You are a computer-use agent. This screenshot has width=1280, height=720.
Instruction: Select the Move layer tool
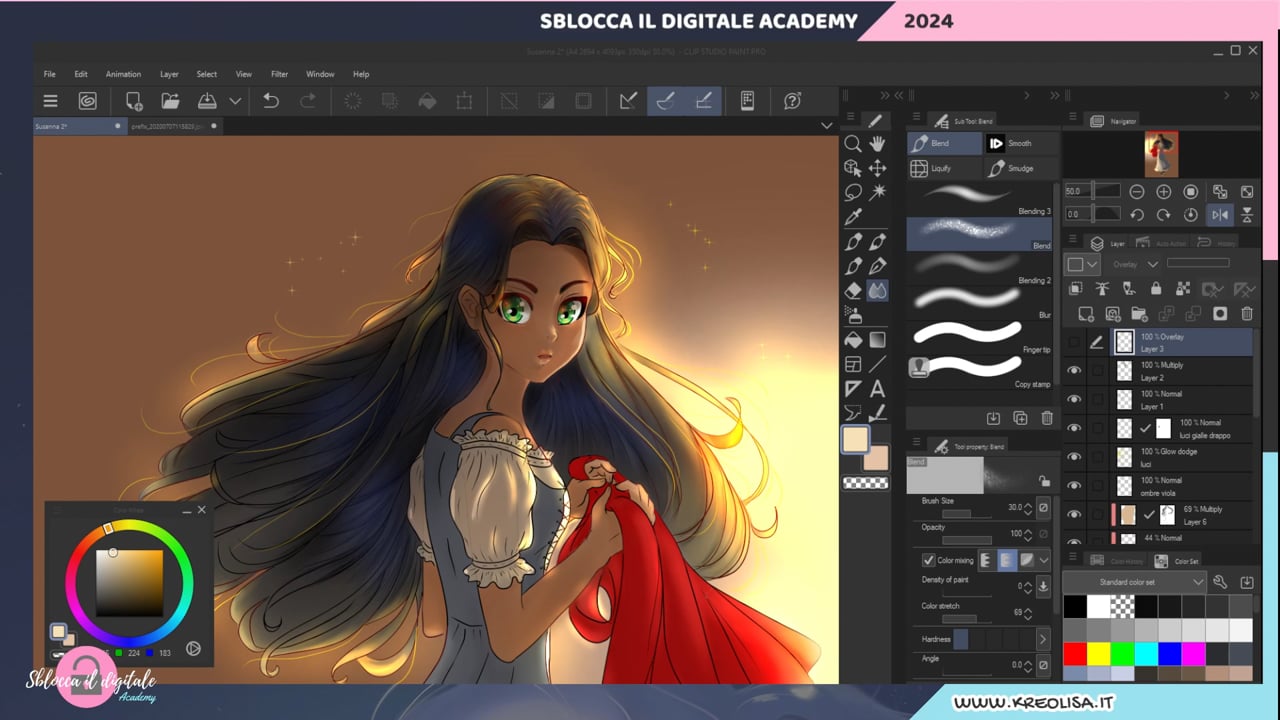click(877, 168)
